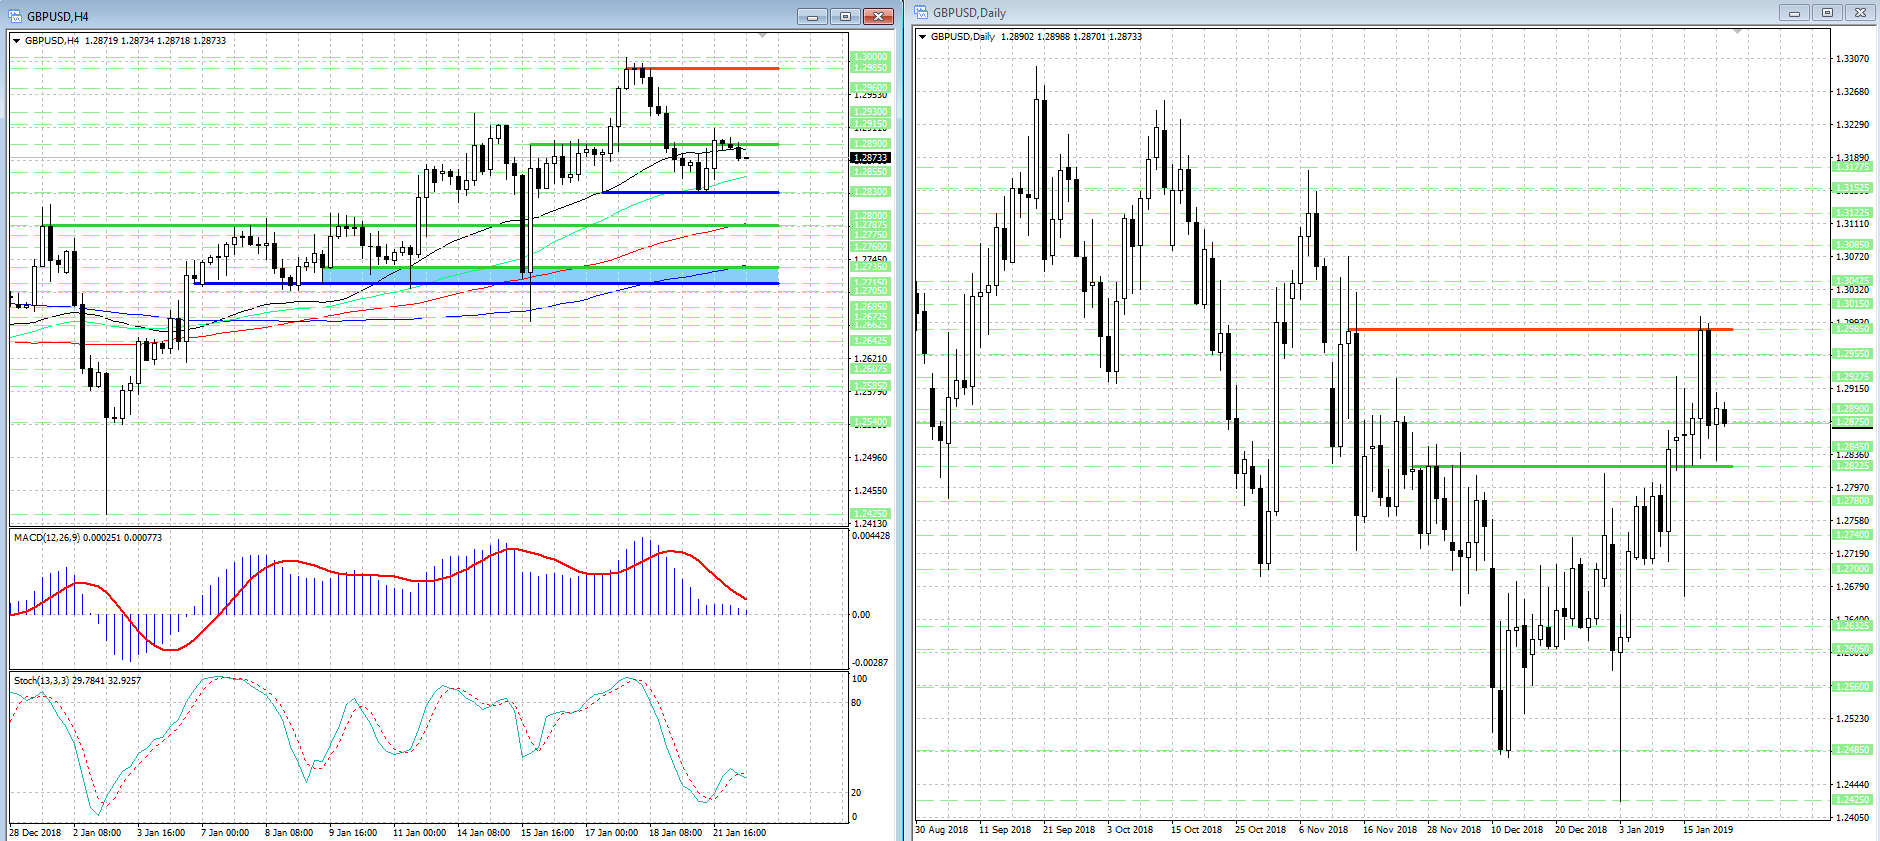
Task: Click the 1.28000 level label in H4
Action: click(870, 216)
